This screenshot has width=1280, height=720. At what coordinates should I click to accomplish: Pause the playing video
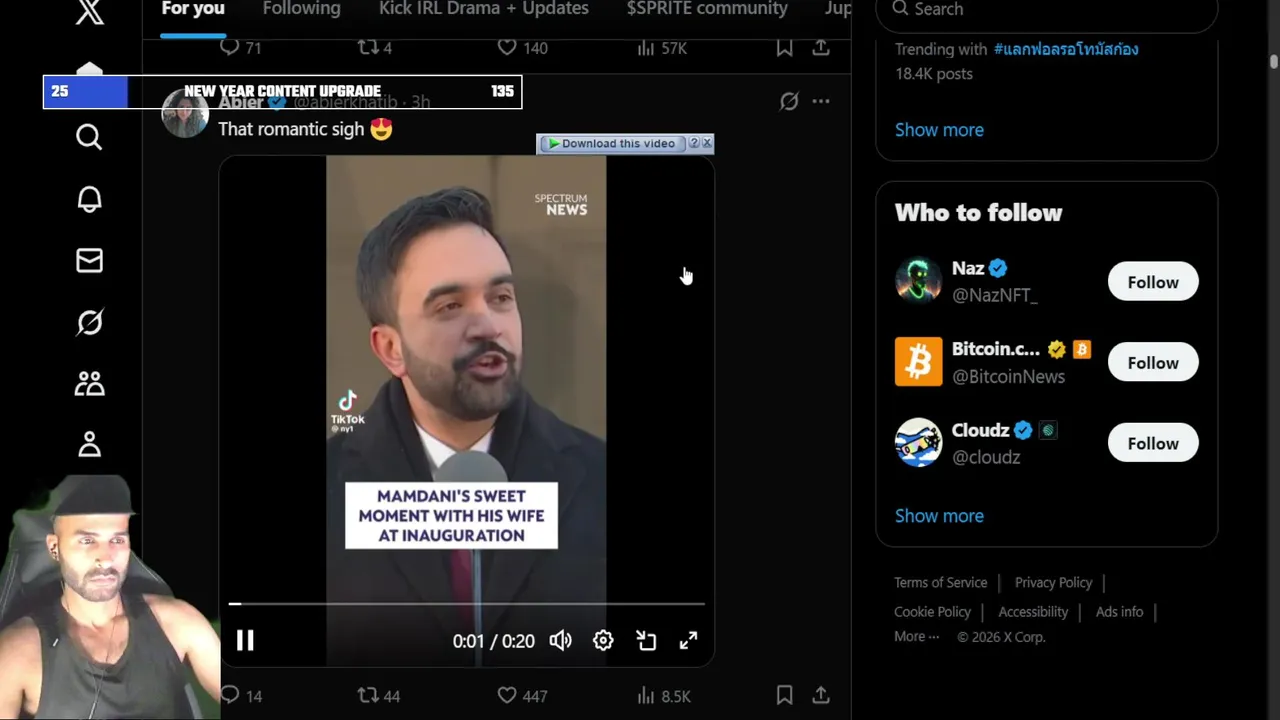click(x=245, y=641)
